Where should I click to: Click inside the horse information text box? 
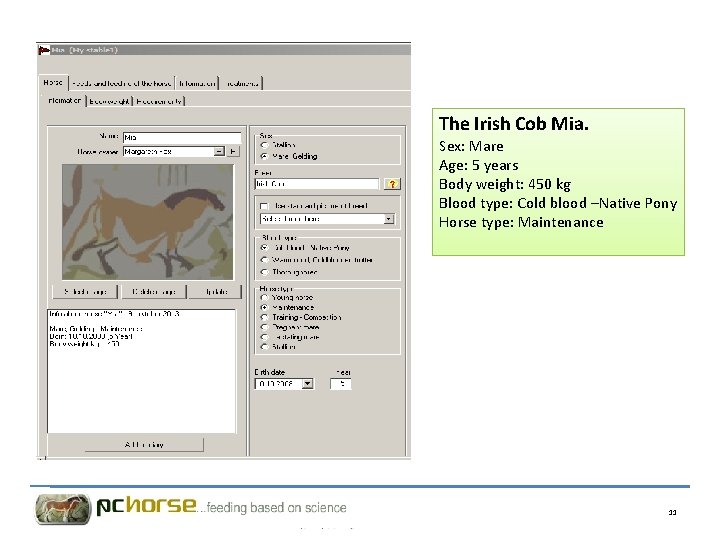click(x=141, y=371)
